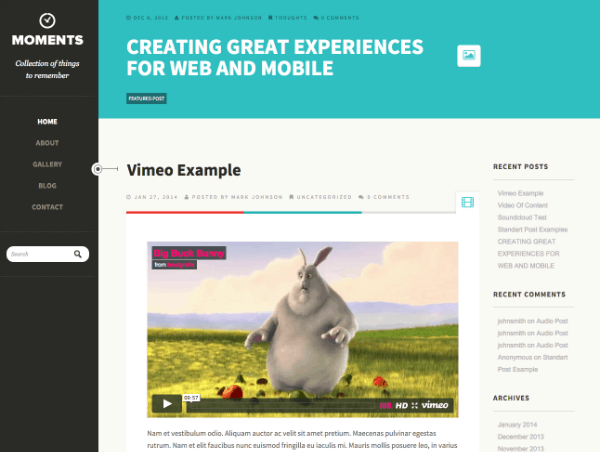
Task: Go to the Contact page
Action: tap(47, 207)
